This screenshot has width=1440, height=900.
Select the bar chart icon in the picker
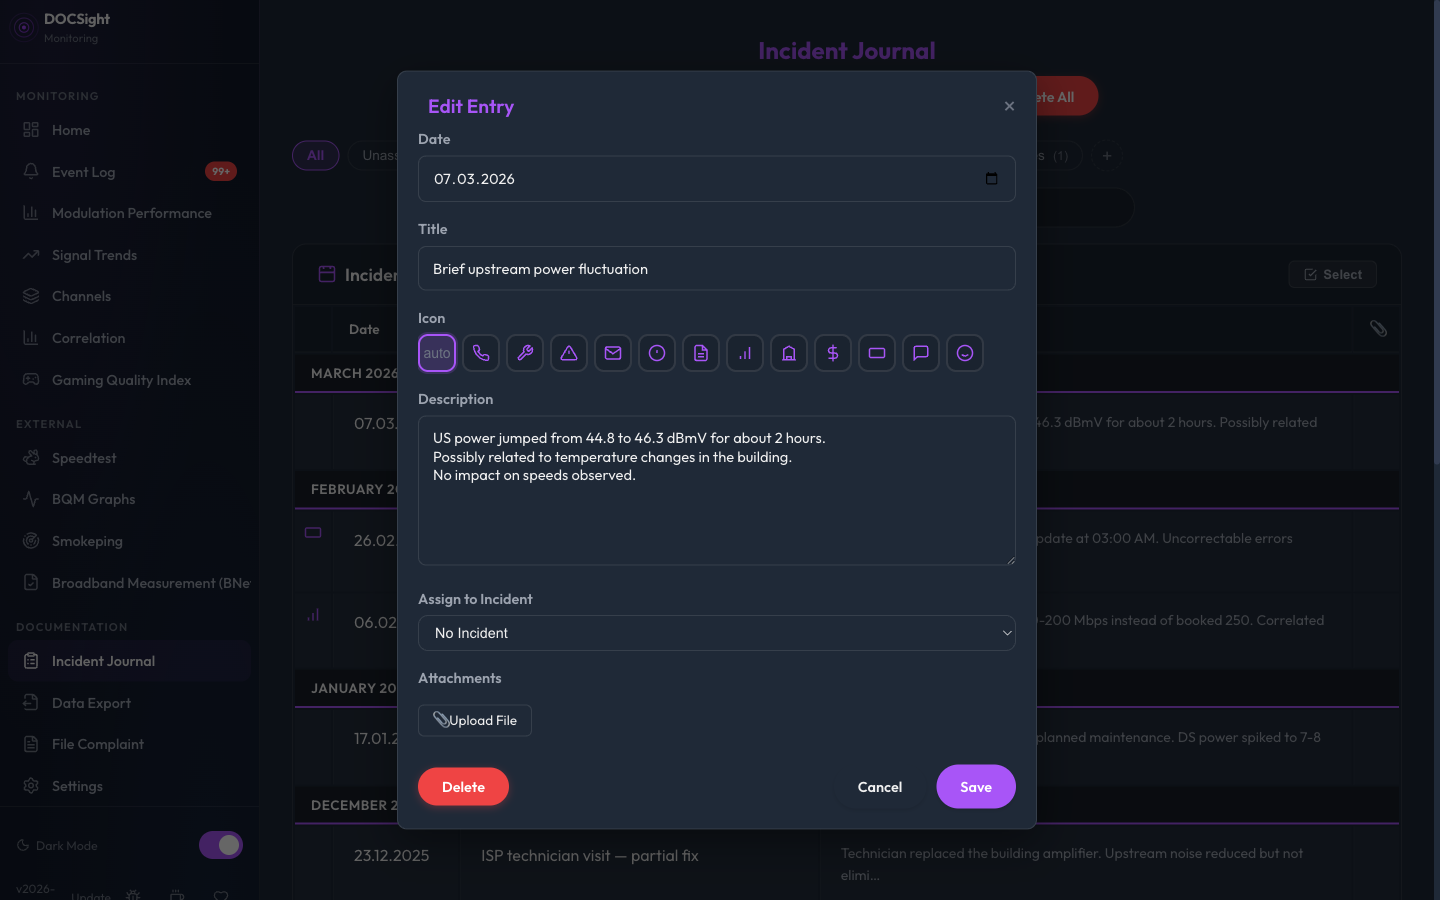745,353
